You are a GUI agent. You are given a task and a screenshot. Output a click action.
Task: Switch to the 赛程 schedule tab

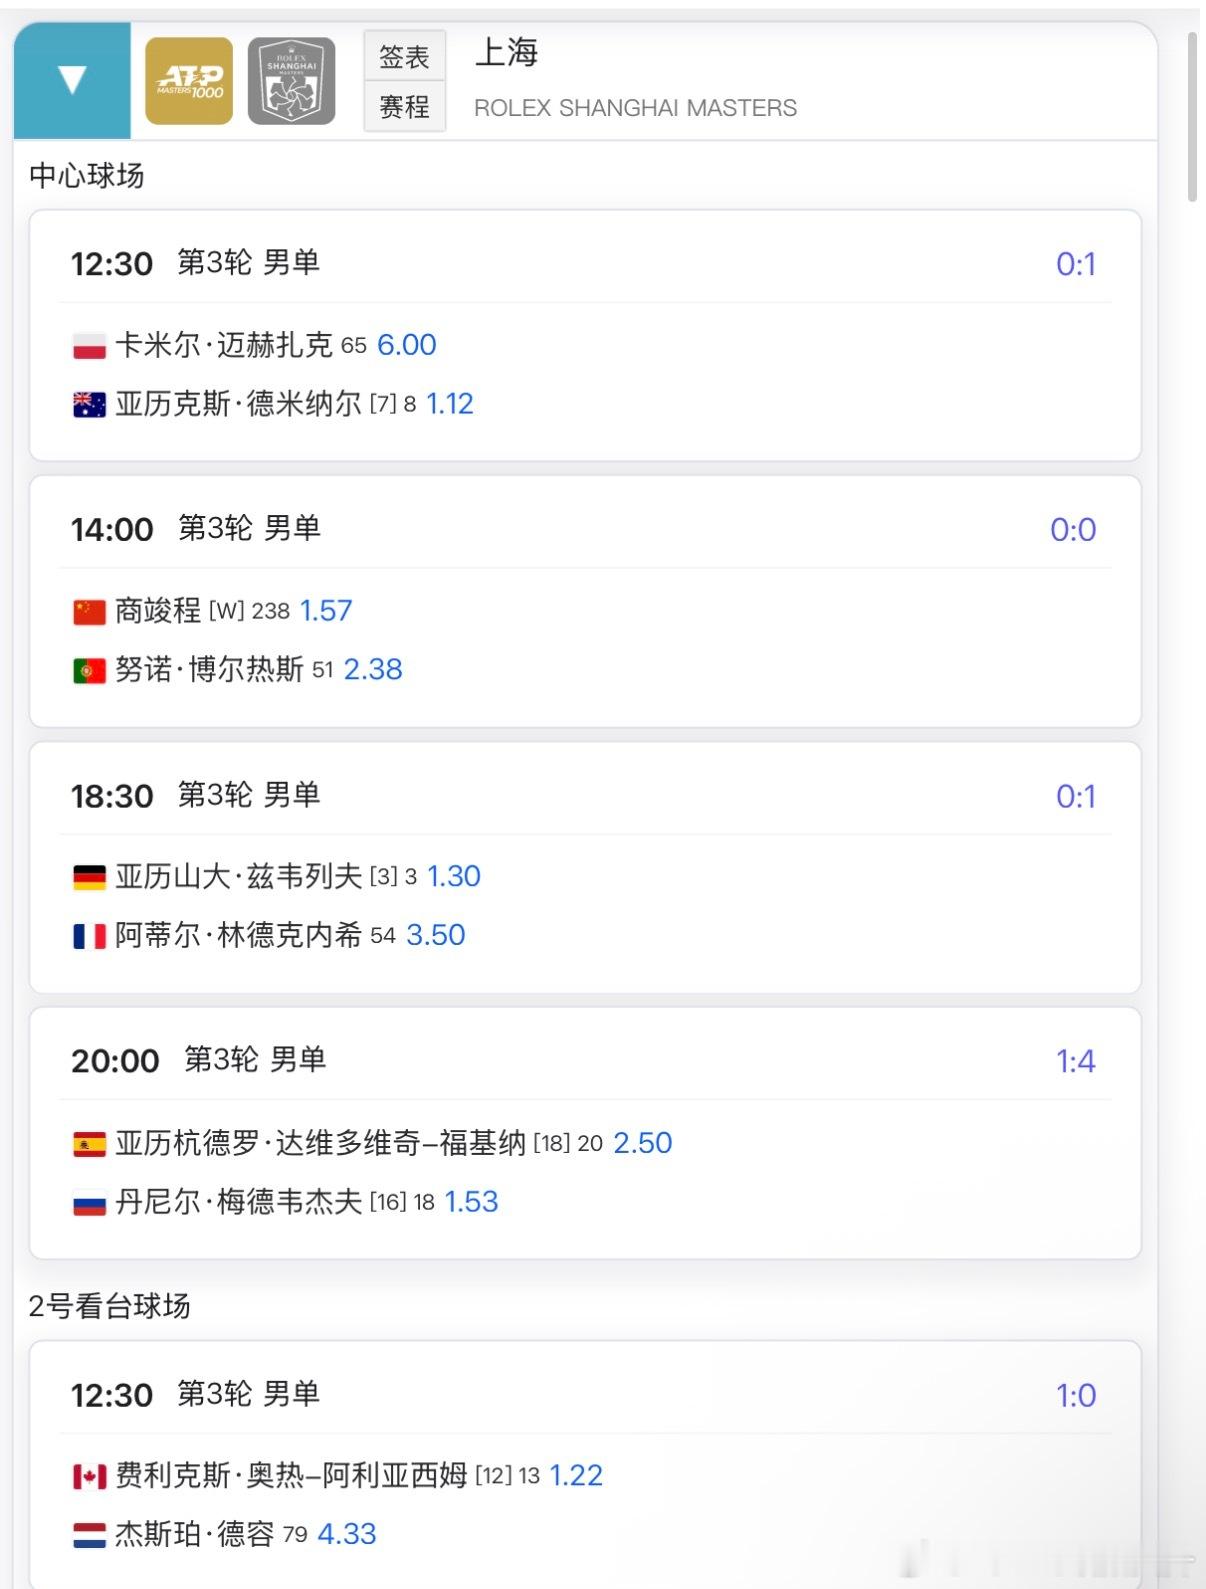coord(404,106)
